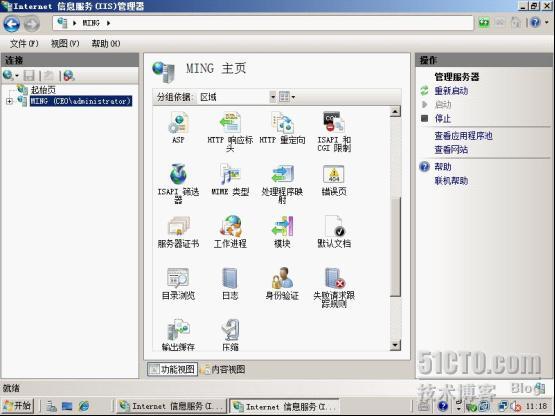Open 默认文档 feature

click(334, 232)
